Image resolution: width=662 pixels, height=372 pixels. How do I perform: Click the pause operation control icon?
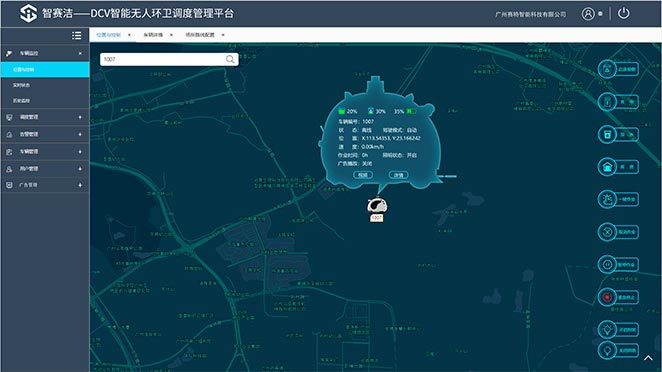pos(607,265)
